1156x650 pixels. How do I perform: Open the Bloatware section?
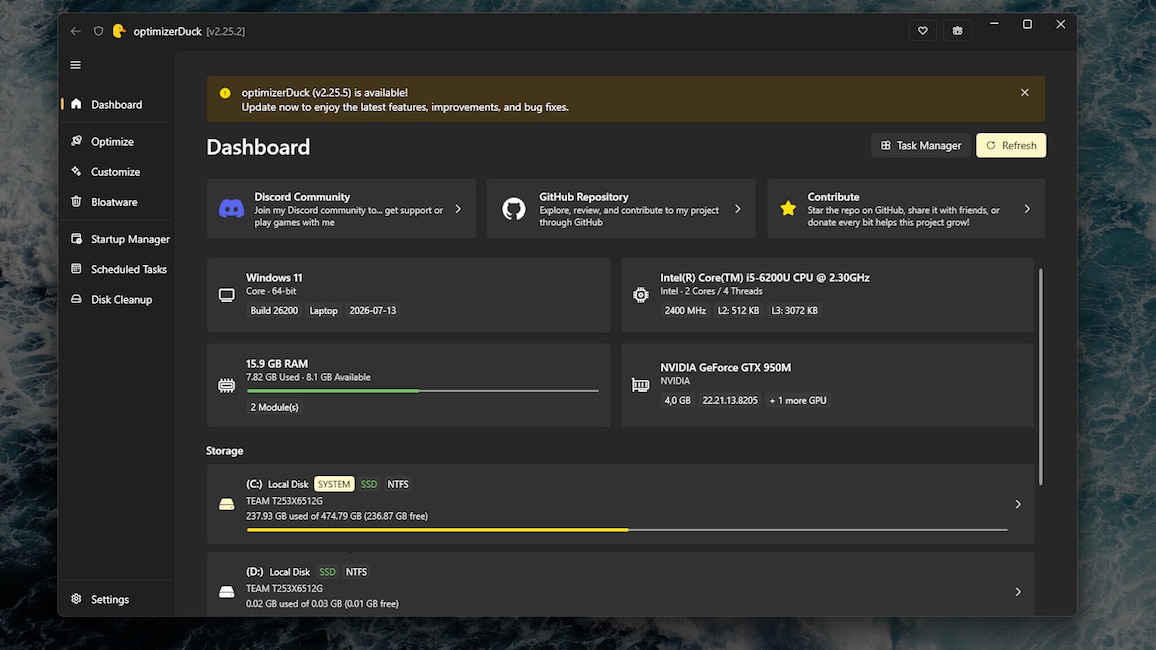point(116,202)
